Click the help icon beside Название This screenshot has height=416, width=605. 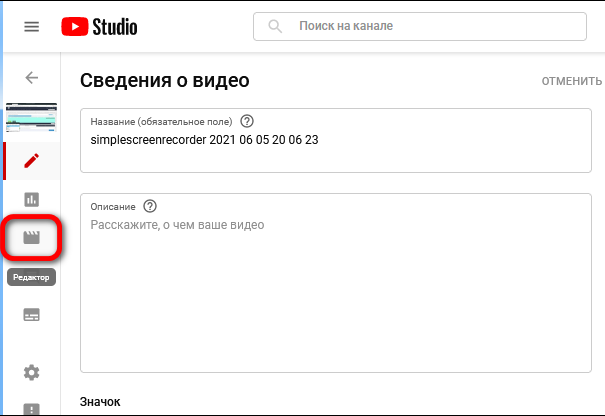tap(247, 121)
